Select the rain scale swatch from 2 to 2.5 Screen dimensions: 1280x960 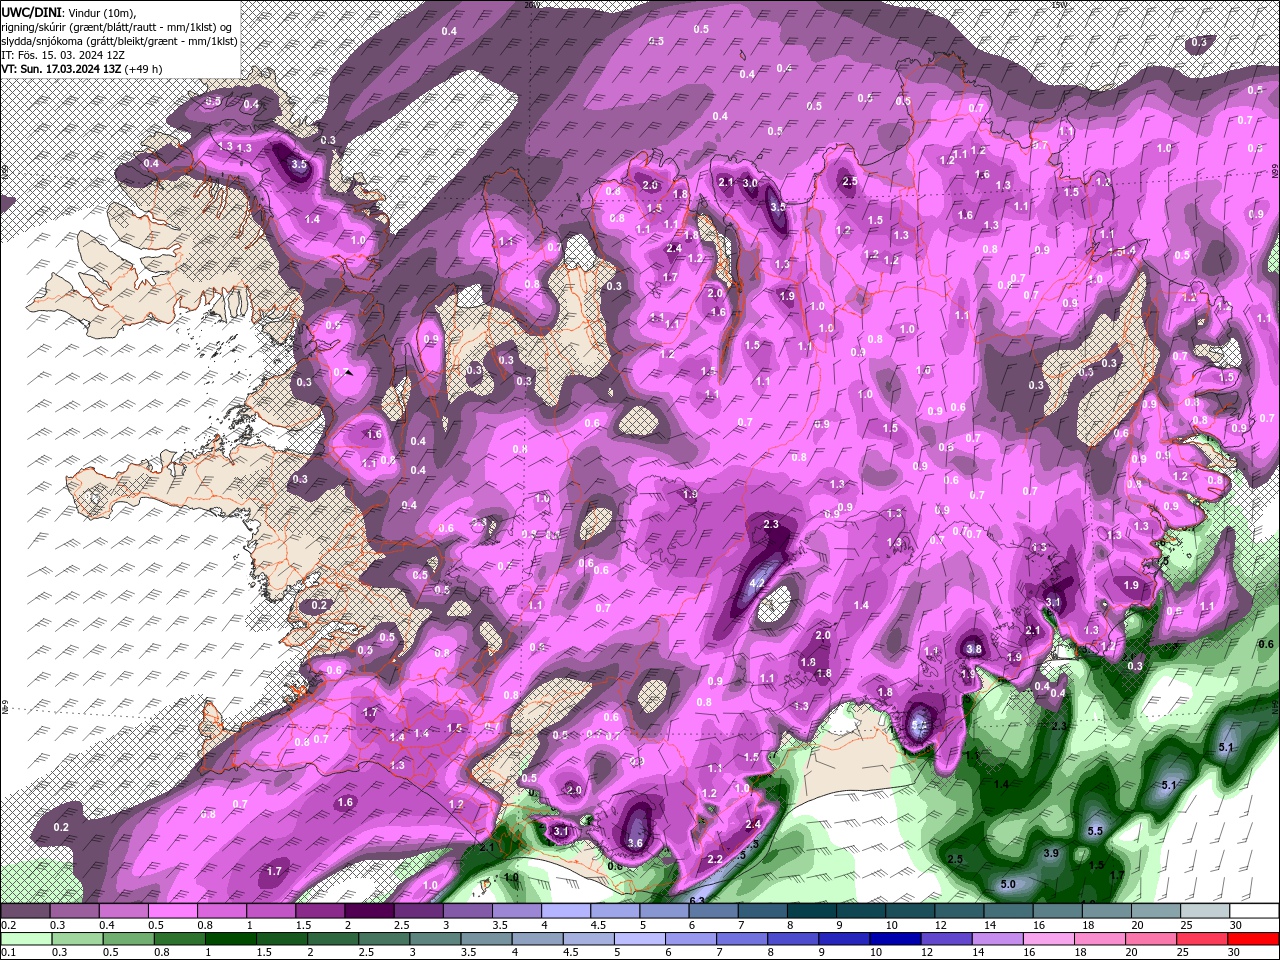pyautogui.click(x=332, y=939)
